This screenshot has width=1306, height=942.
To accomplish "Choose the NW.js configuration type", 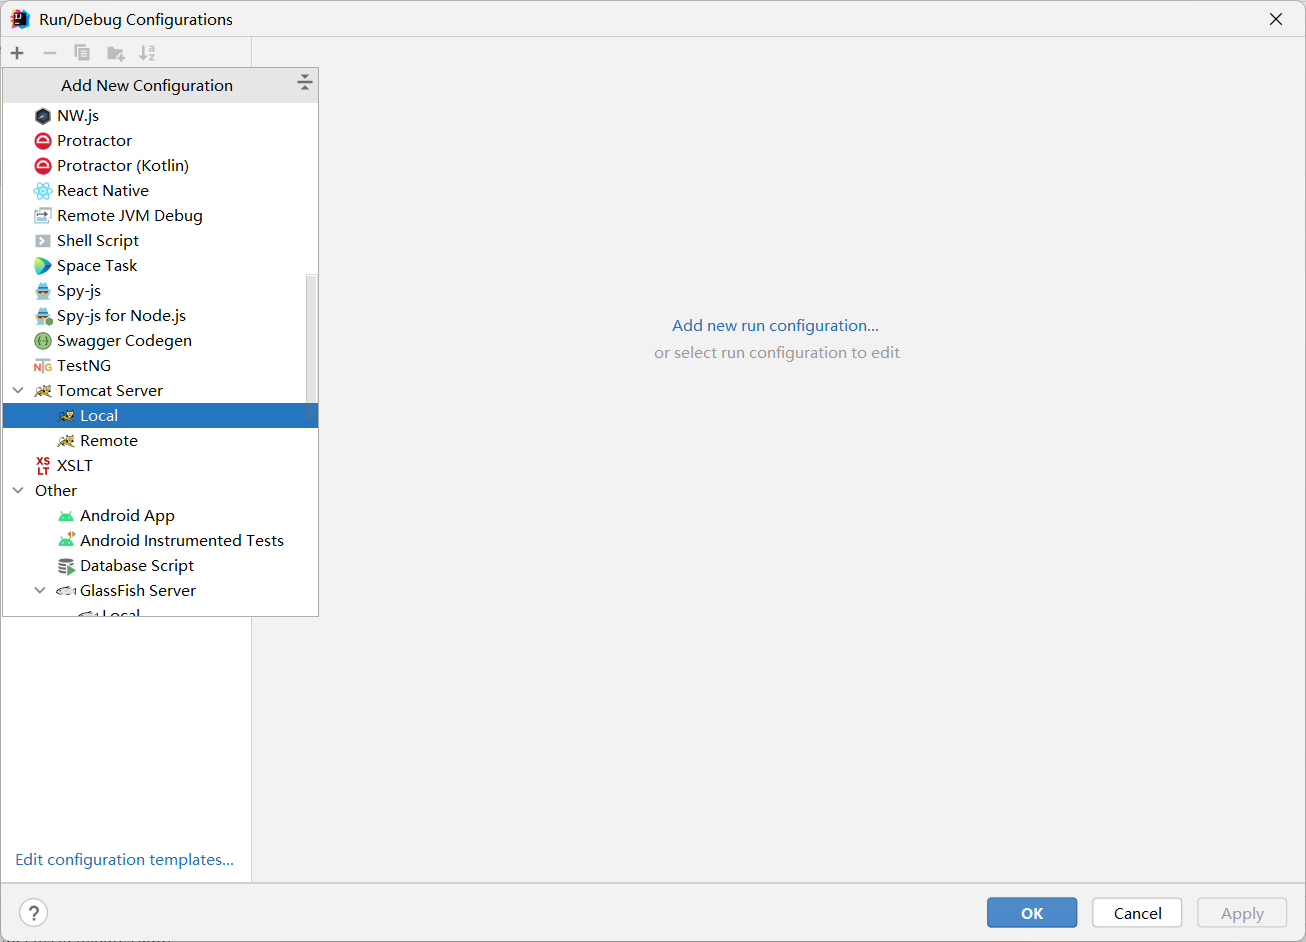I will point(160,116).
